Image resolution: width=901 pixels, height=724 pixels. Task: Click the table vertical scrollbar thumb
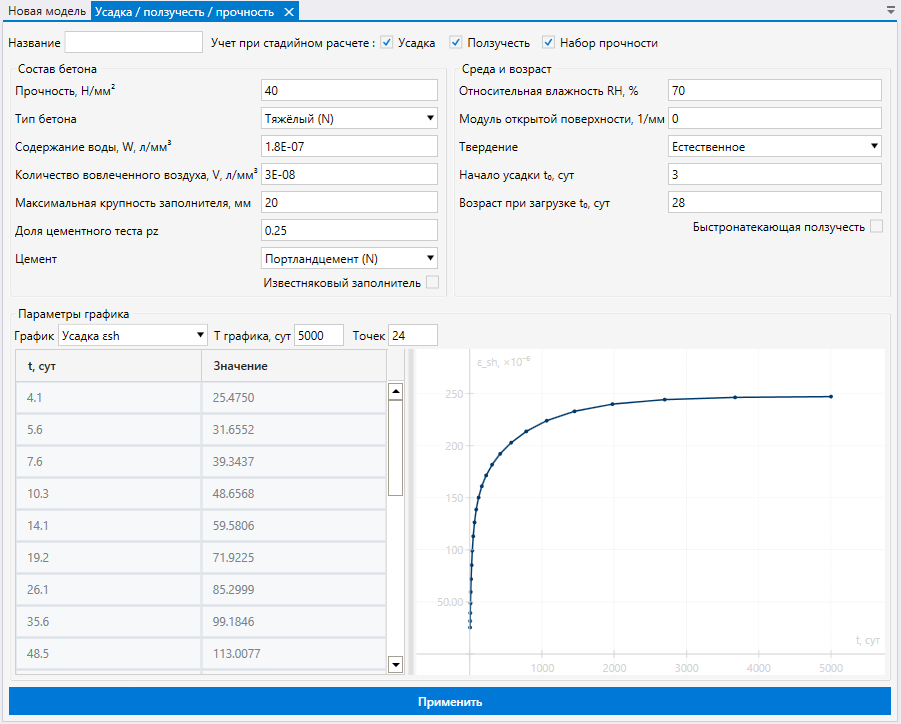coord(395,448)
